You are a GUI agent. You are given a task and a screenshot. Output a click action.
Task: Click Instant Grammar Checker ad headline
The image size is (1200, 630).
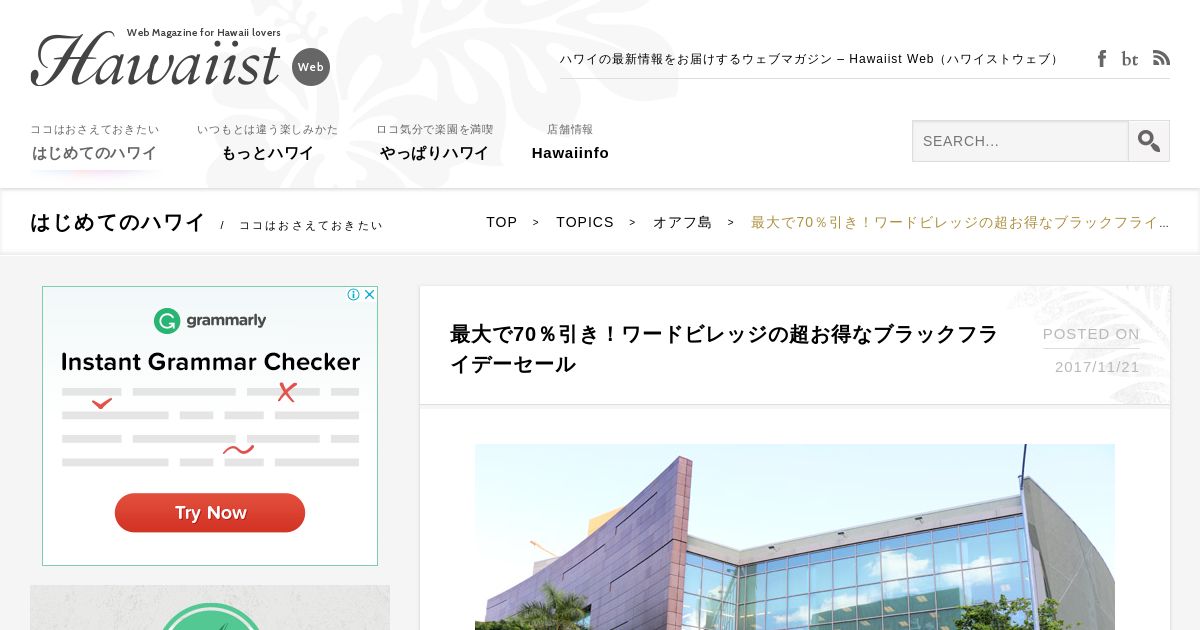coord(210,362)
